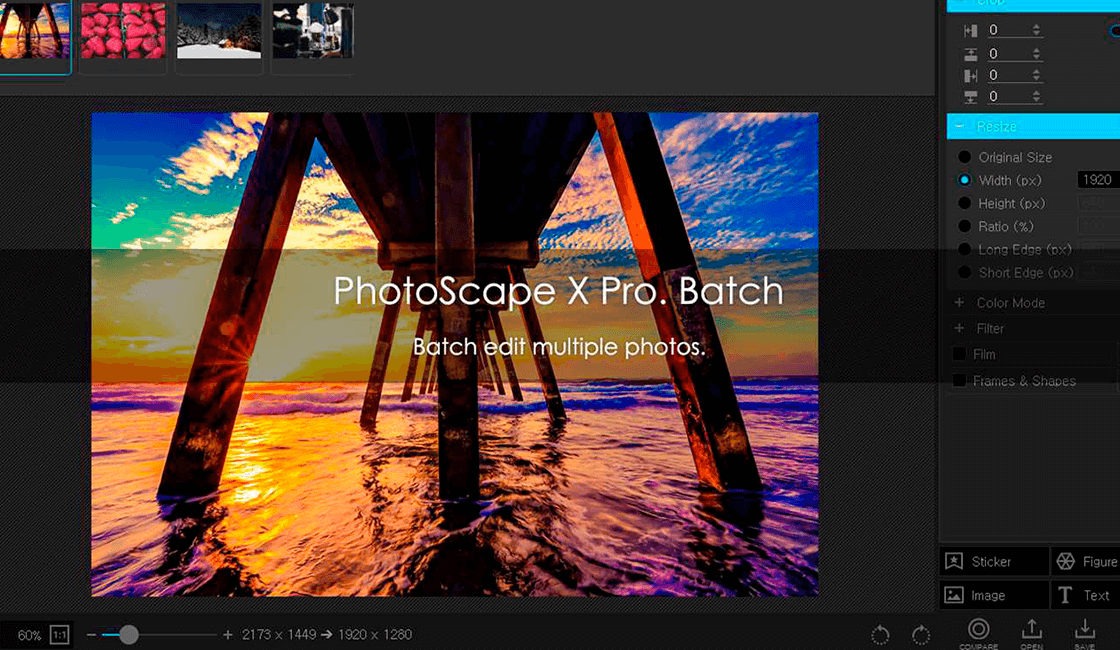Decrease the right crop value stepper
The image size is (1120, 650).
click(x=1036, y=79)
